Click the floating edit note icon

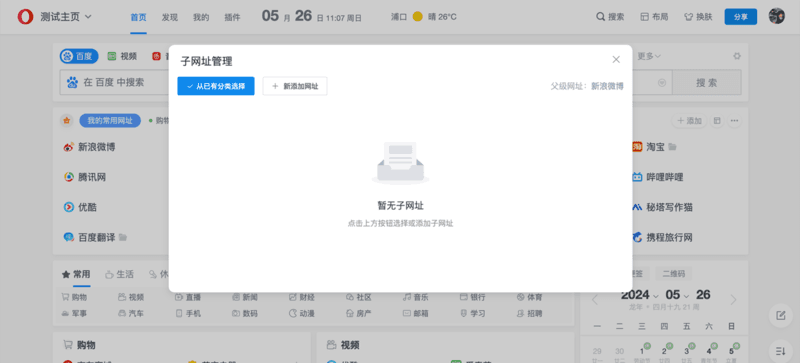point(780,316)
